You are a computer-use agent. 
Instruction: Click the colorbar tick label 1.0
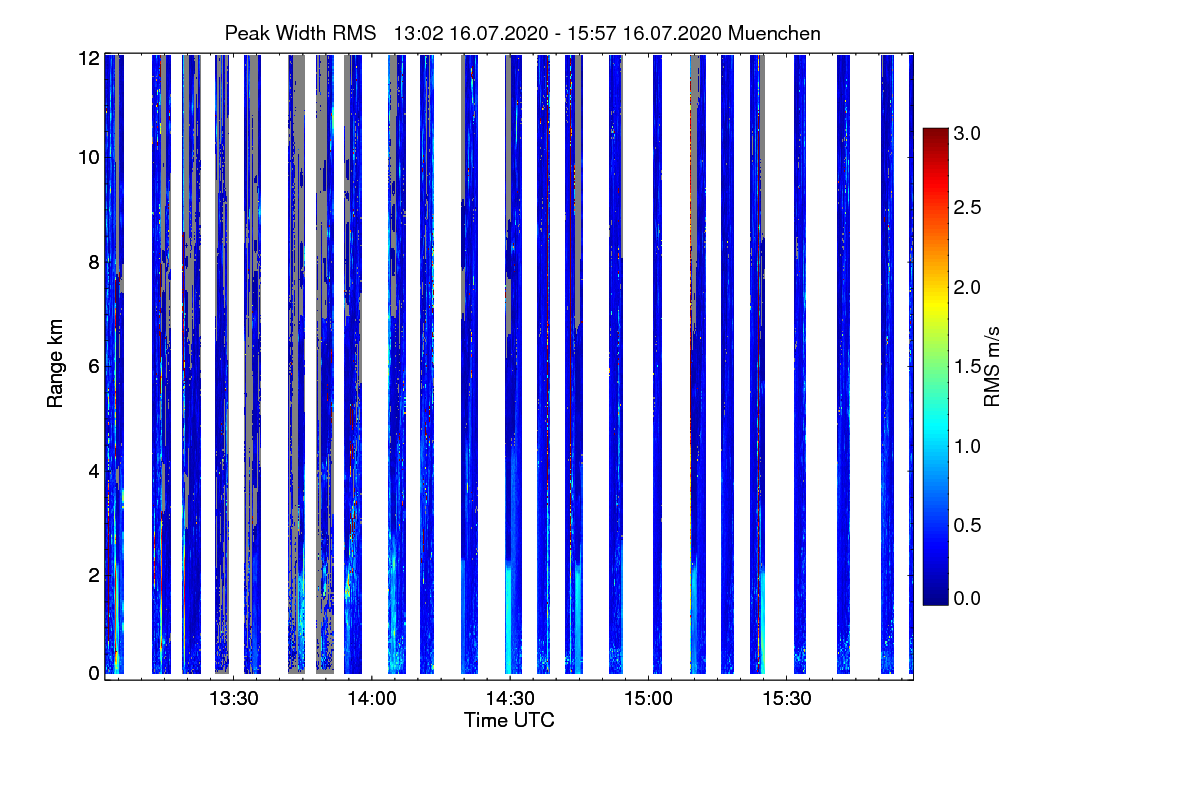pyautogui.click(x=966, y=446)
